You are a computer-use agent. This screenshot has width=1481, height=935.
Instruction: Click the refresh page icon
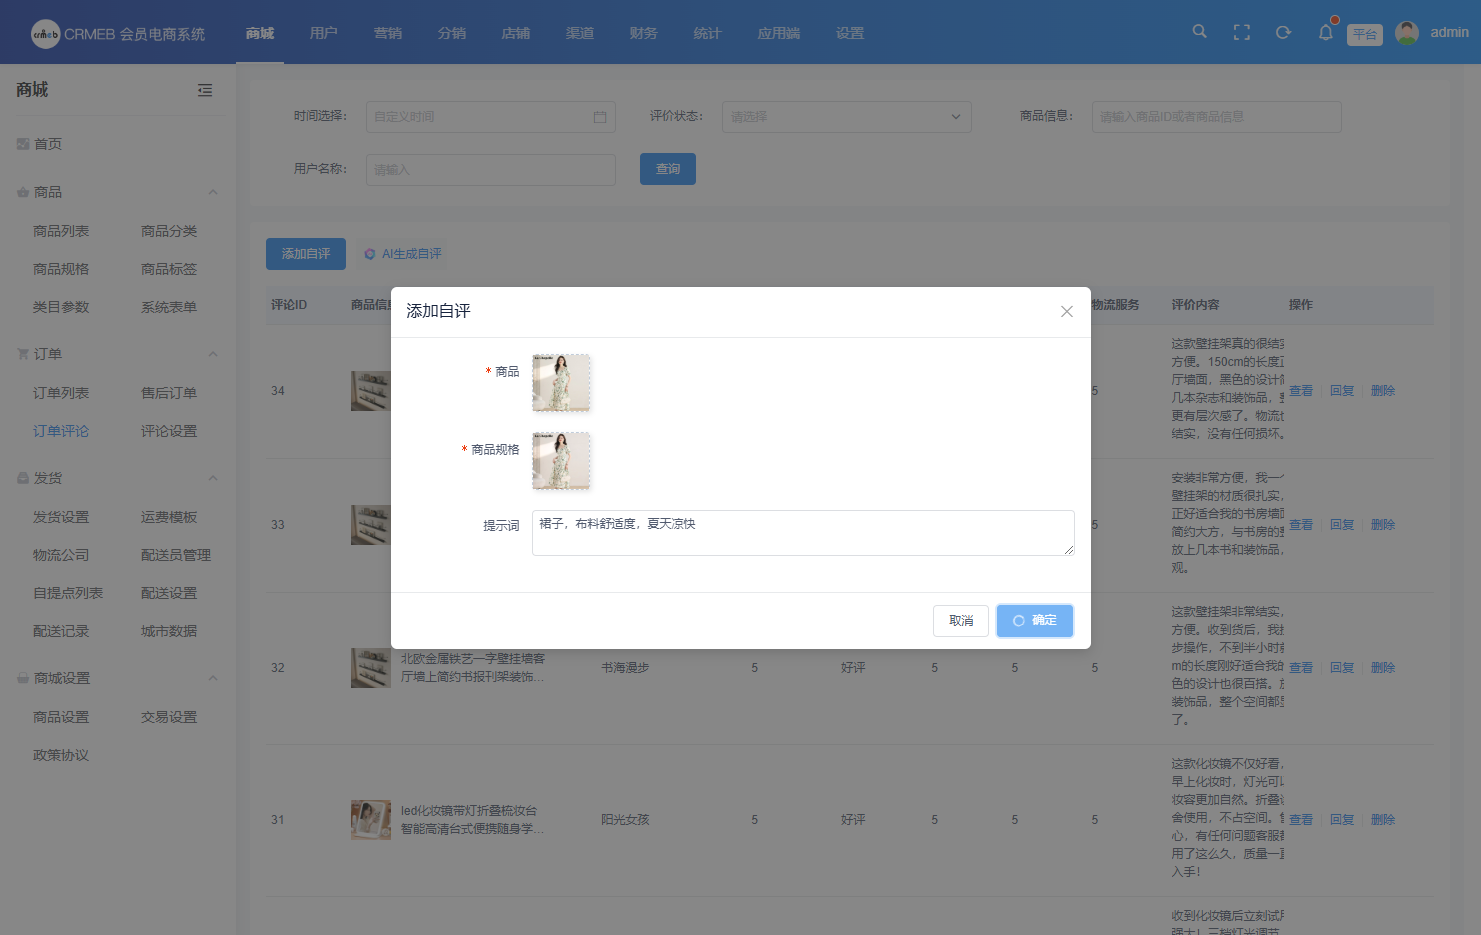[x=1283, y=32]
